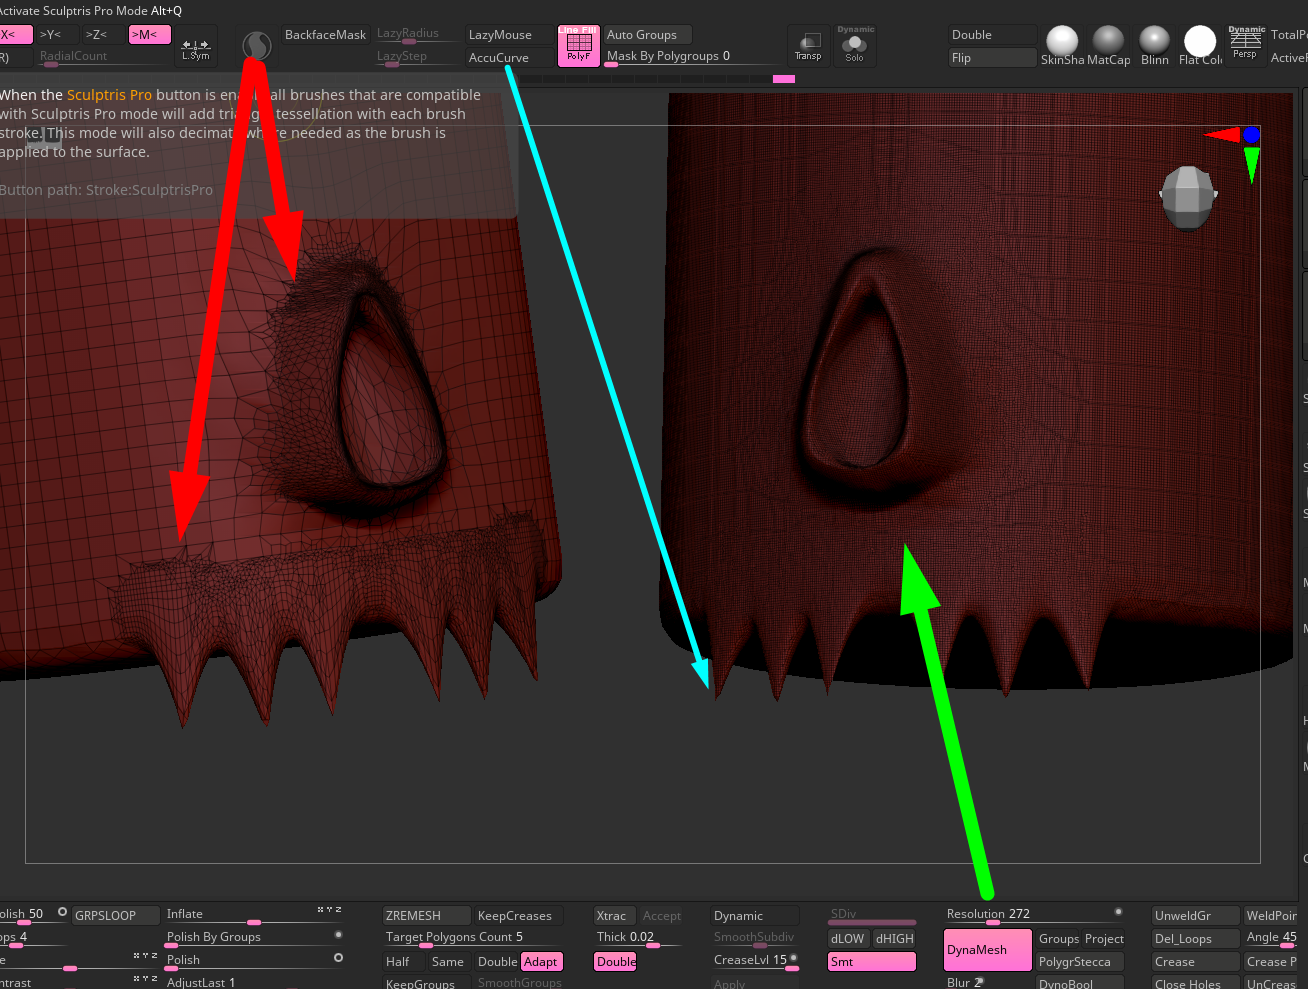
Task: Click the Del_Loops button
Action: point(1194,939)
